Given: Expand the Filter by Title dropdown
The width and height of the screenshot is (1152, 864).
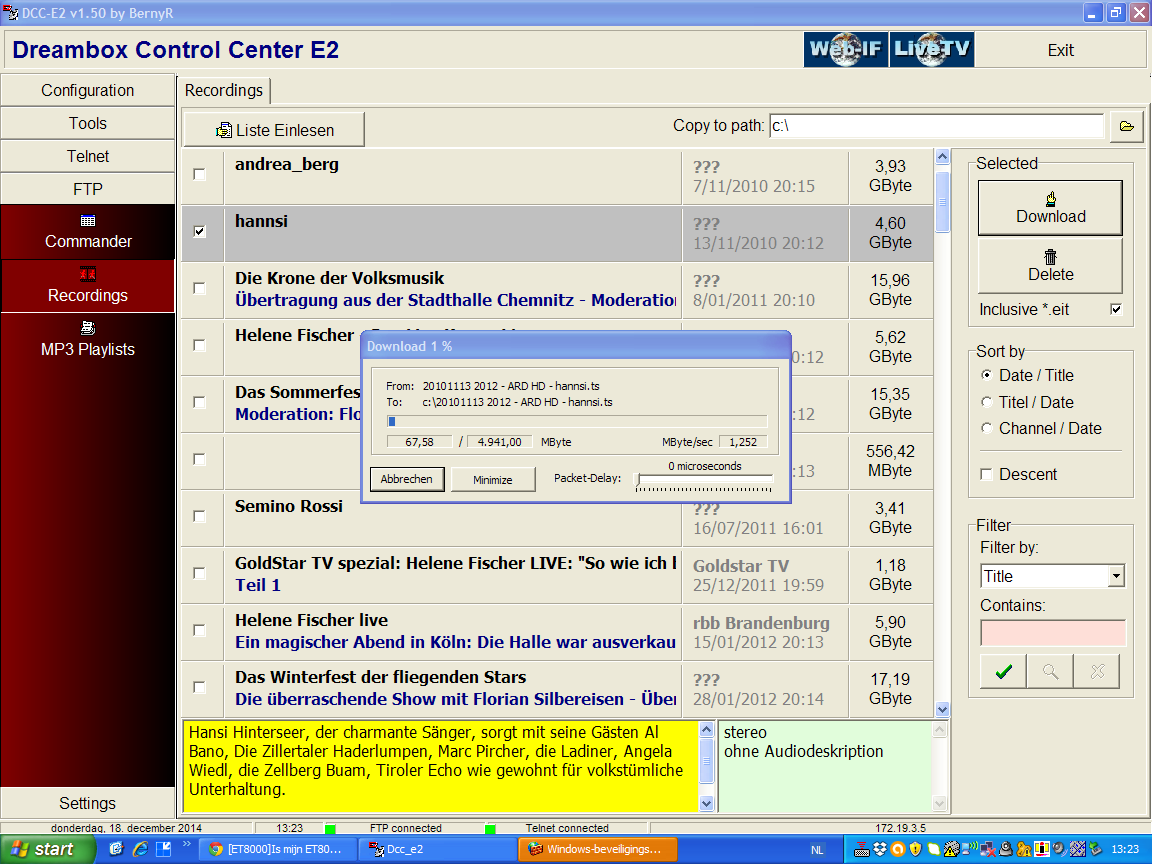Looking at the screenshot, I should click(x=1116, y=576).
